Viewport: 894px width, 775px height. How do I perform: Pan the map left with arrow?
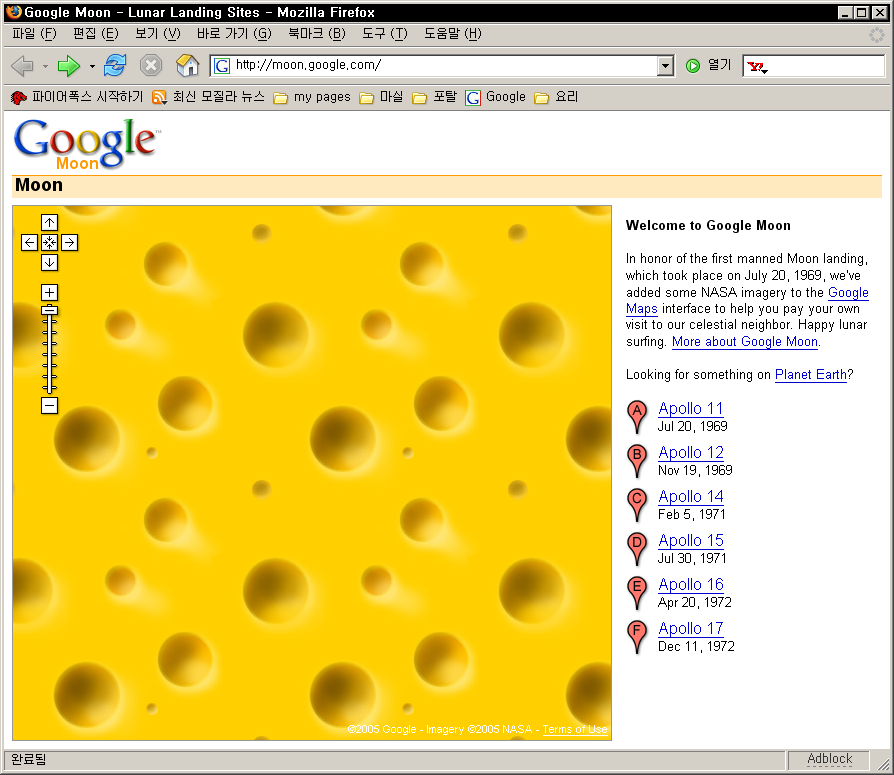click(x=30, y=242)
